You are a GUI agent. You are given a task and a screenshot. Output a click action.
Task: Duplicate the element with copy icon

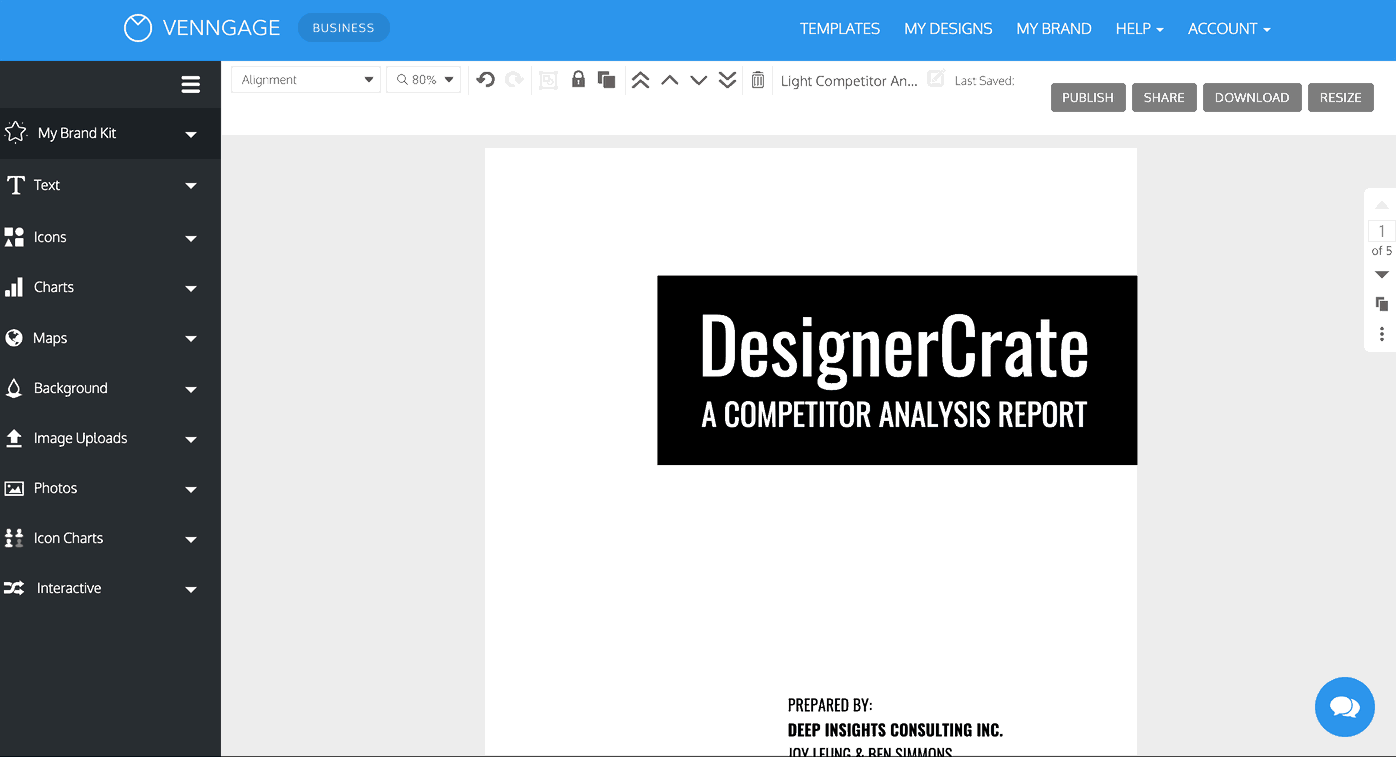click(606, 80)
